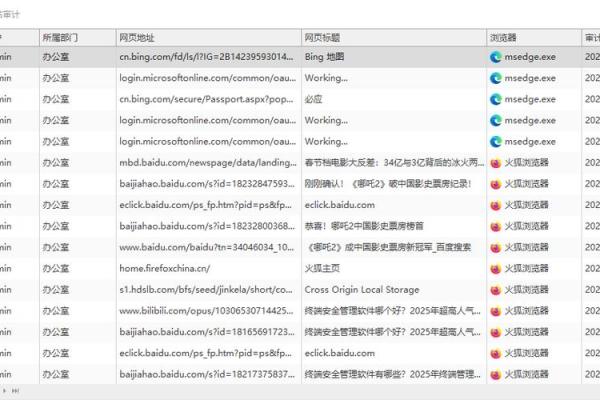Click the Edge icon in the 必应 row
This screenshot has width=600, height=400.
(x=496, y=100)
